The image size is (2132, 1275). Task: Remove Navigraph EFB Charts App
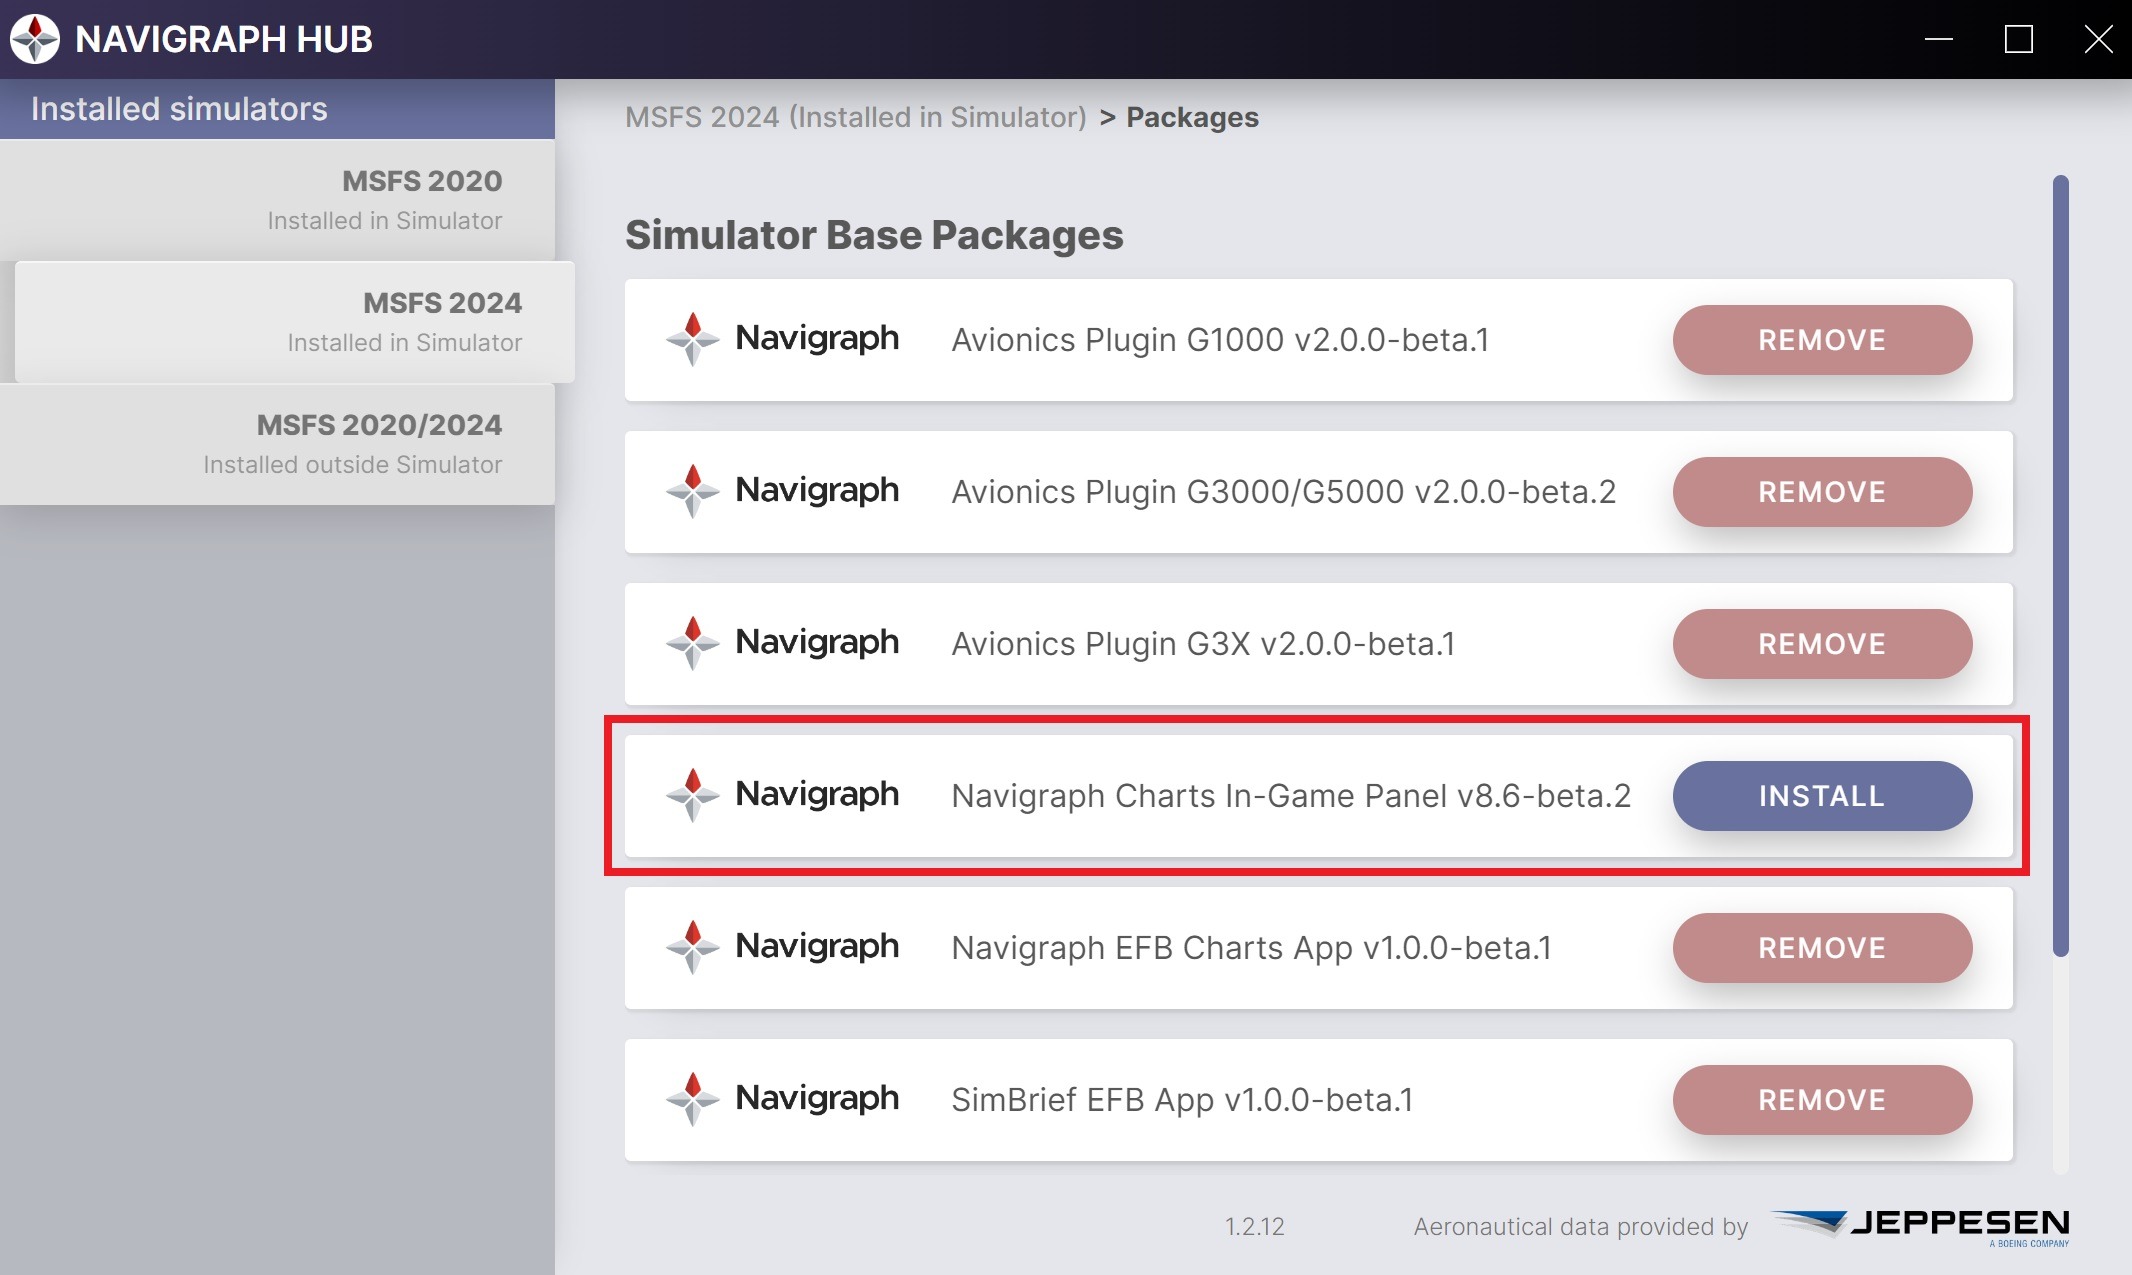pyautogui.click(x=1822, y=948)
